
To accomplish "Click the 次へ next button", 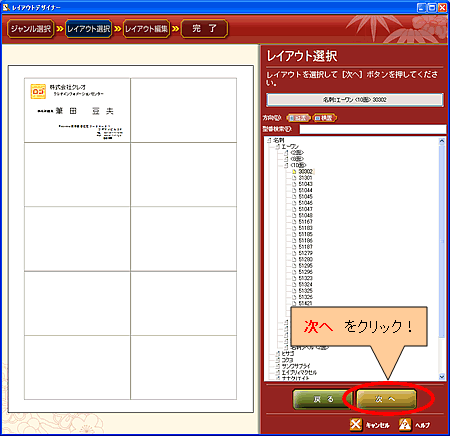I will pos(386,399).
